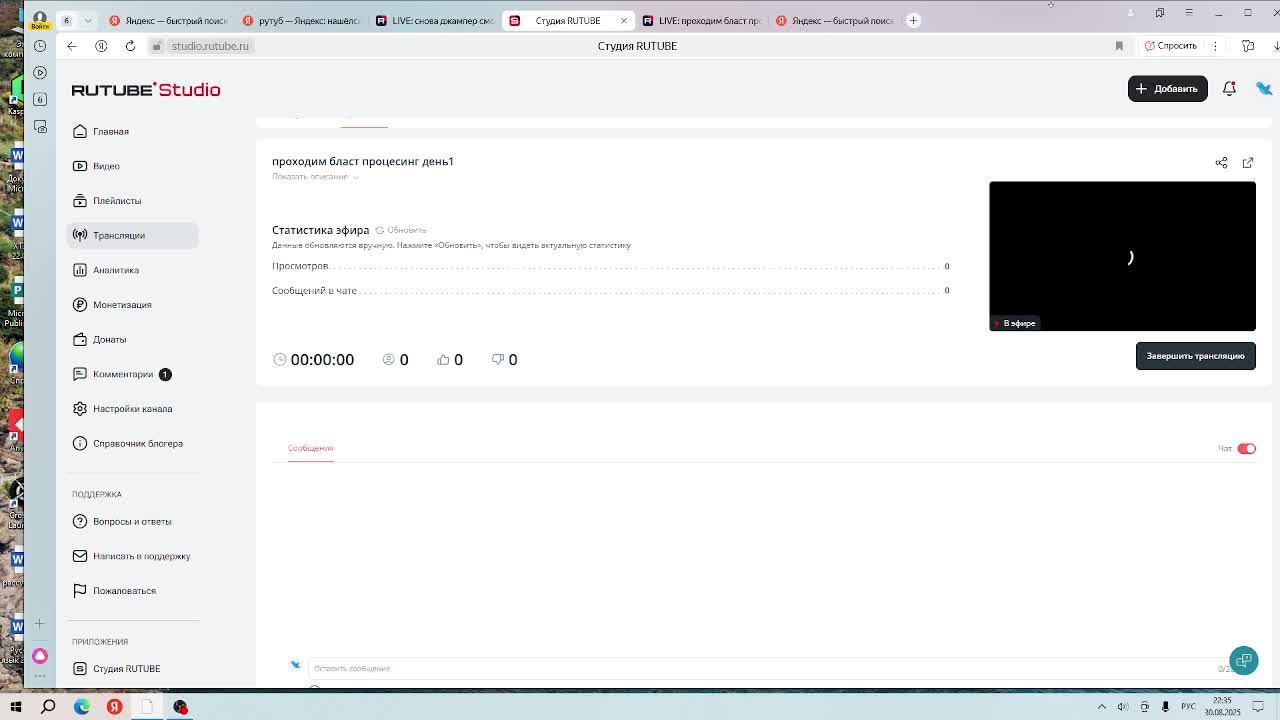Screen dimensions: 1280x720
Task: Open Windows Start menu
Action: 16,707
